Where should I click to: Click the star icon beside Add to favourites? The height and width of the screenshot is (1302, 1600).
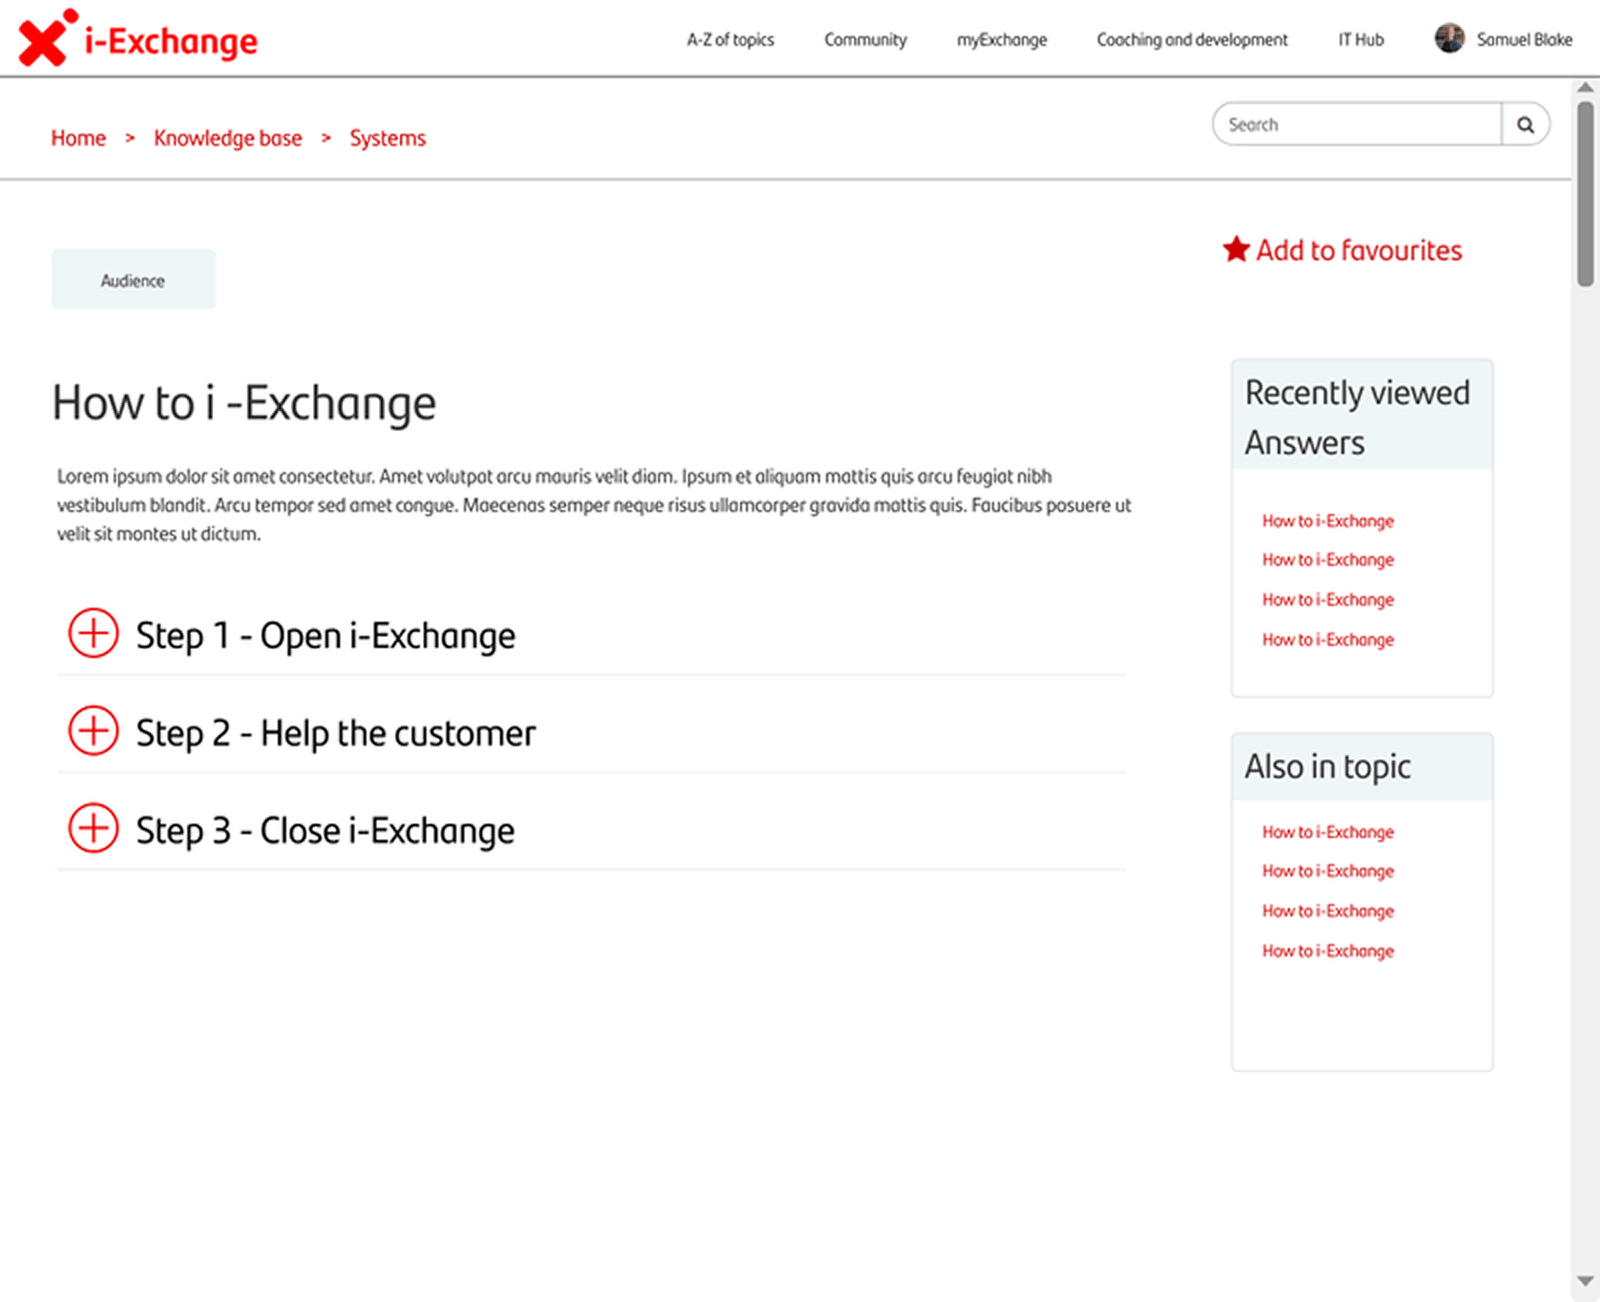[1236, 249]
